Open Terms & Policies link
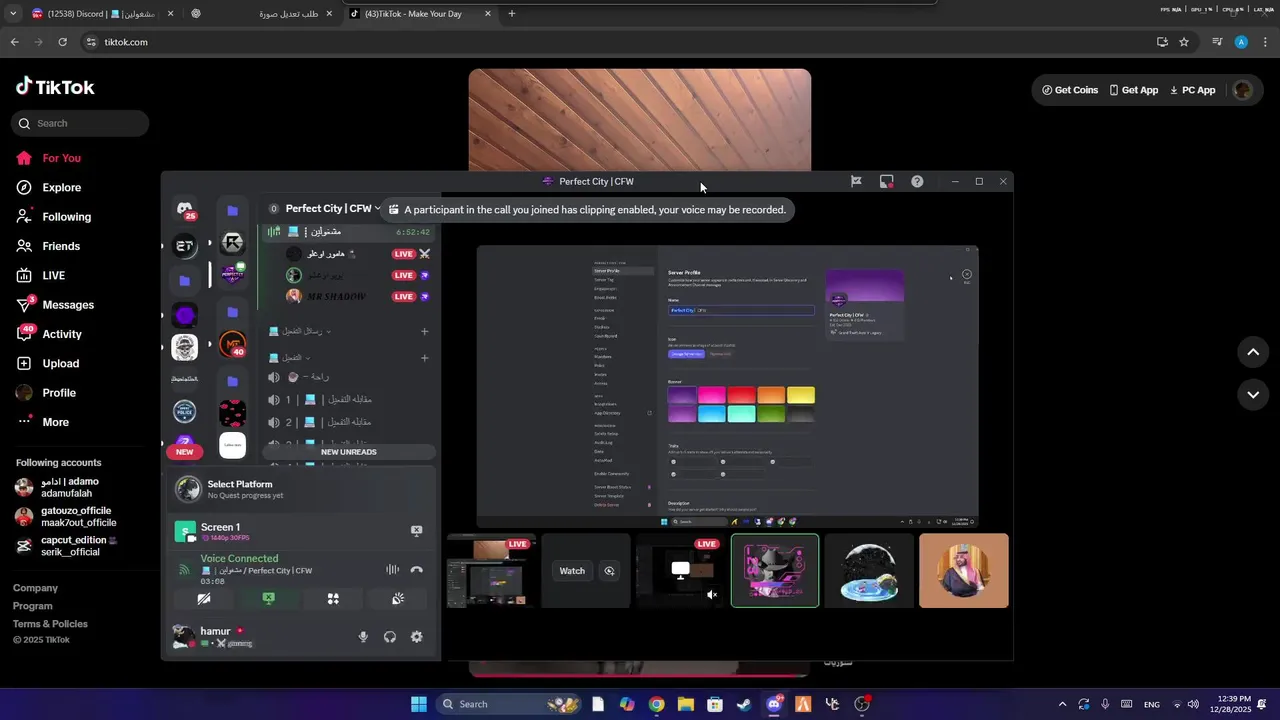Image resolution: width=1280 pixels, height=720 pixels. tap(50, 624)
